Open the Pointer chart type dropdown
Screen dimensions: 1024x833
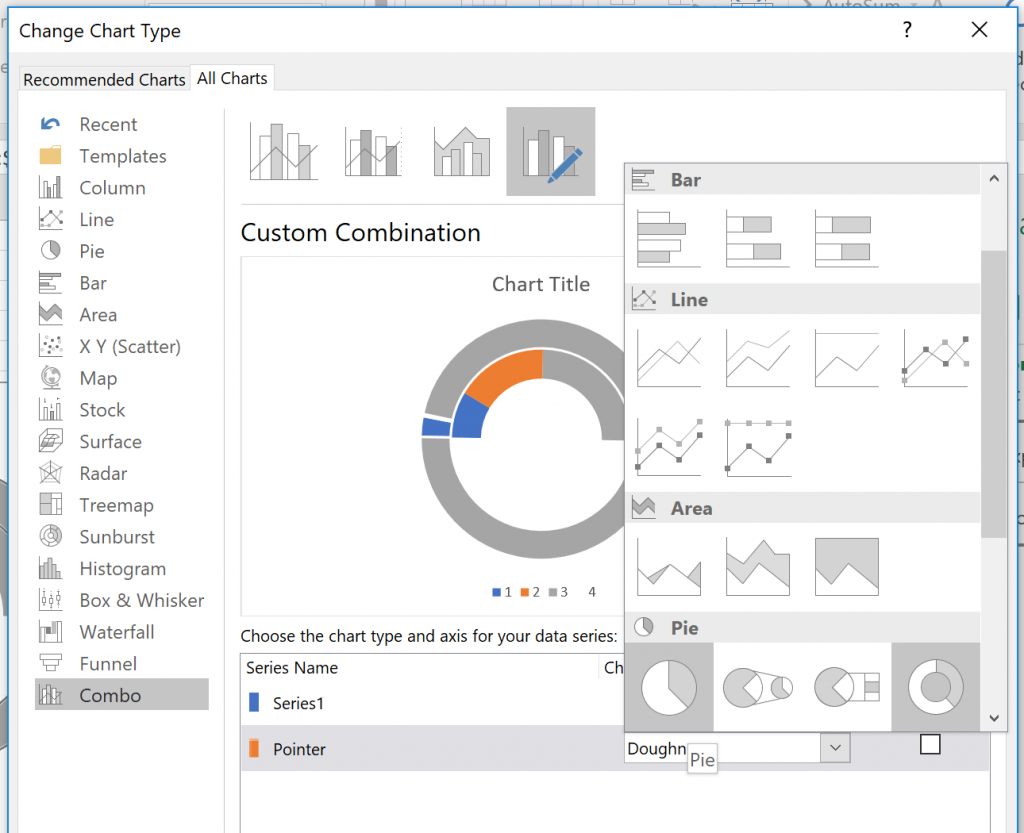(835, 748)
